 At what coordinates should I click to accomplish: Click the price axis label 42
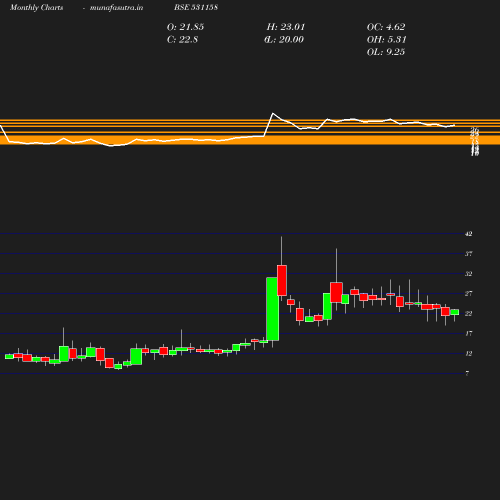(469, 234)
